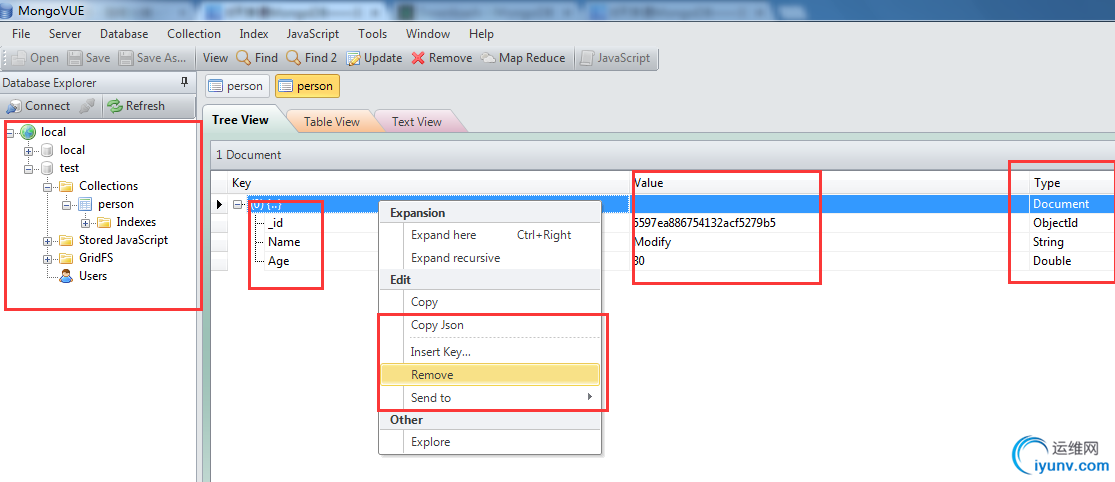Viewport: 1115px width, 482px height.
Task: Select the Name key row
Action: pos(284,242)
